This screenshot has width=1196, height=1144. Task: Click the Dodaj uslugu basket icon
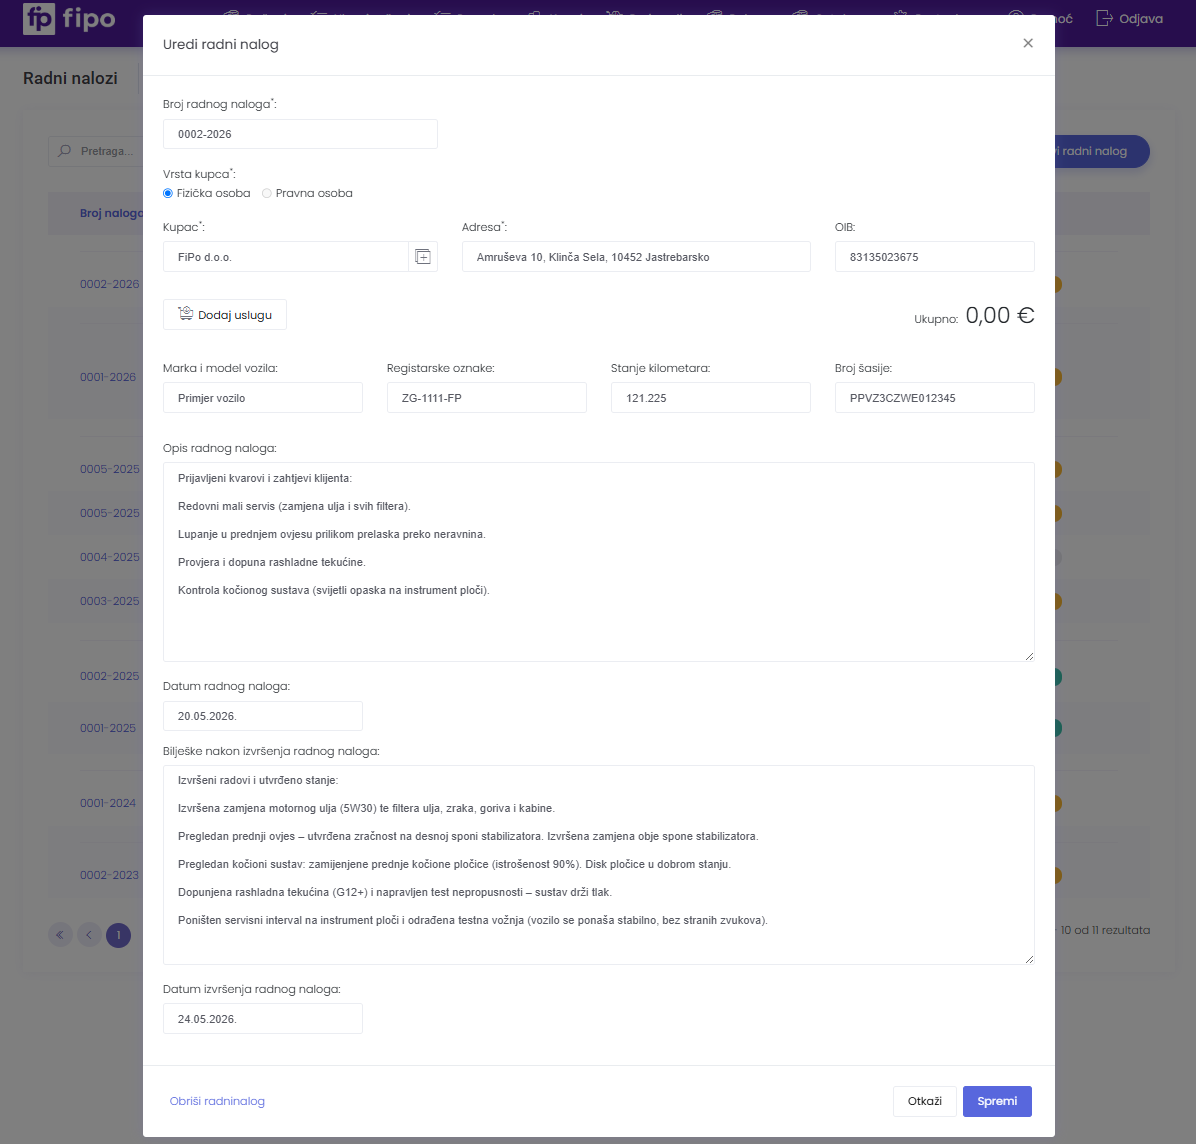point(185,313)
